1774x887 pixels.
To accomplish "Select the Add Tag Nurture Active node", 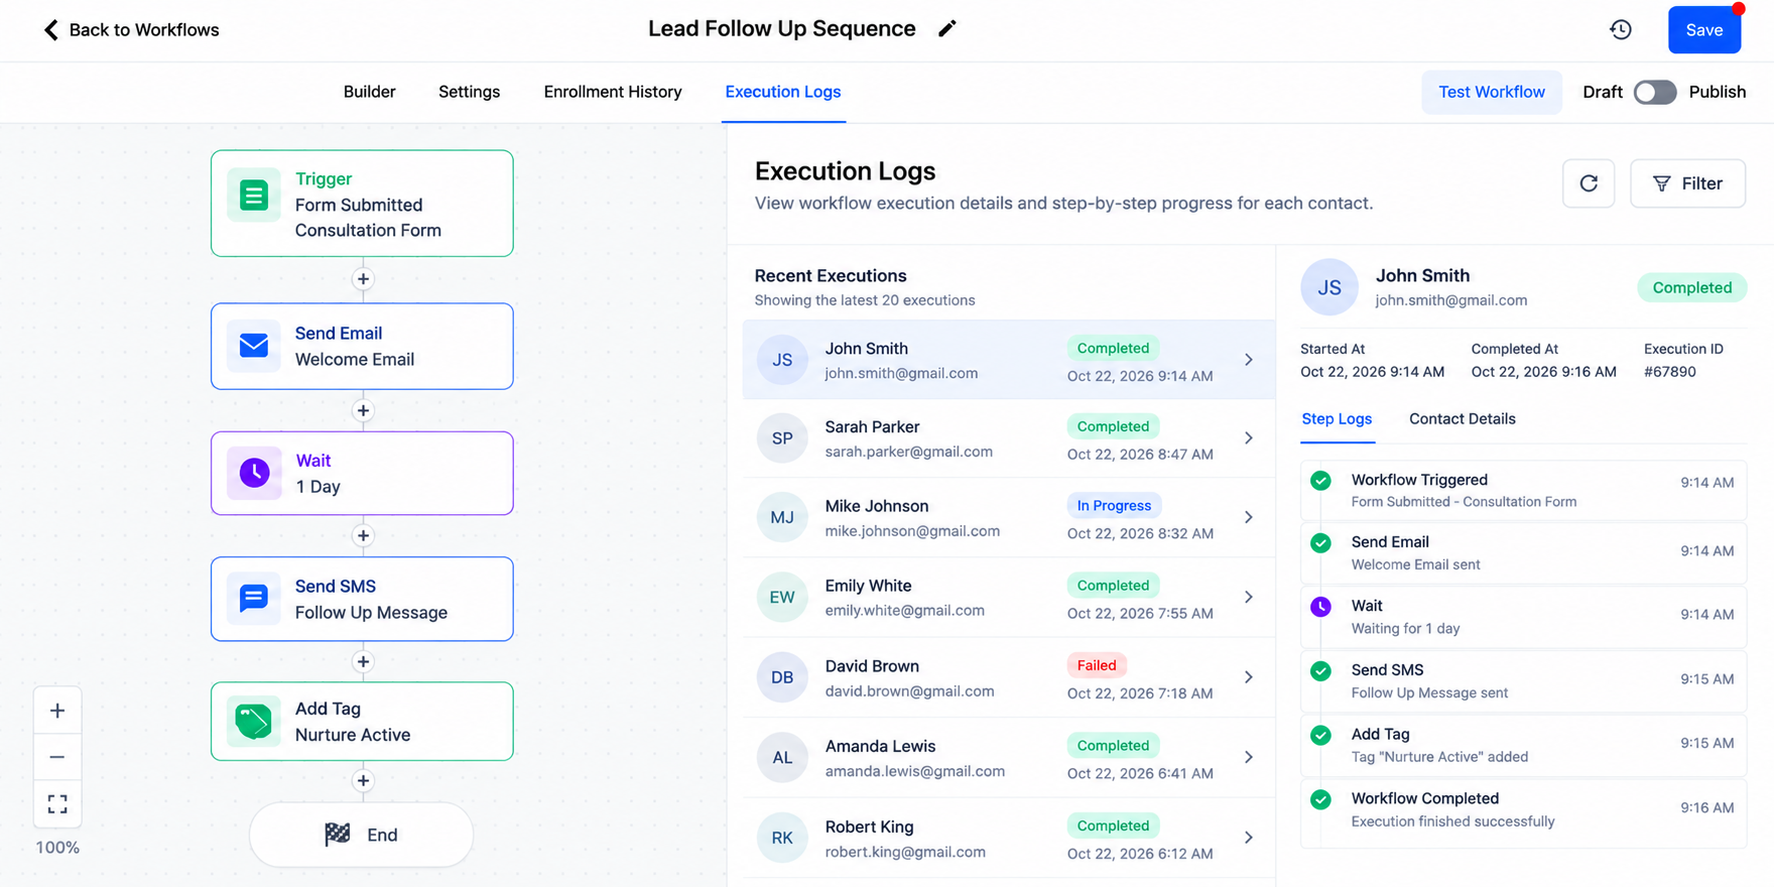I will [x=362, y=721].
